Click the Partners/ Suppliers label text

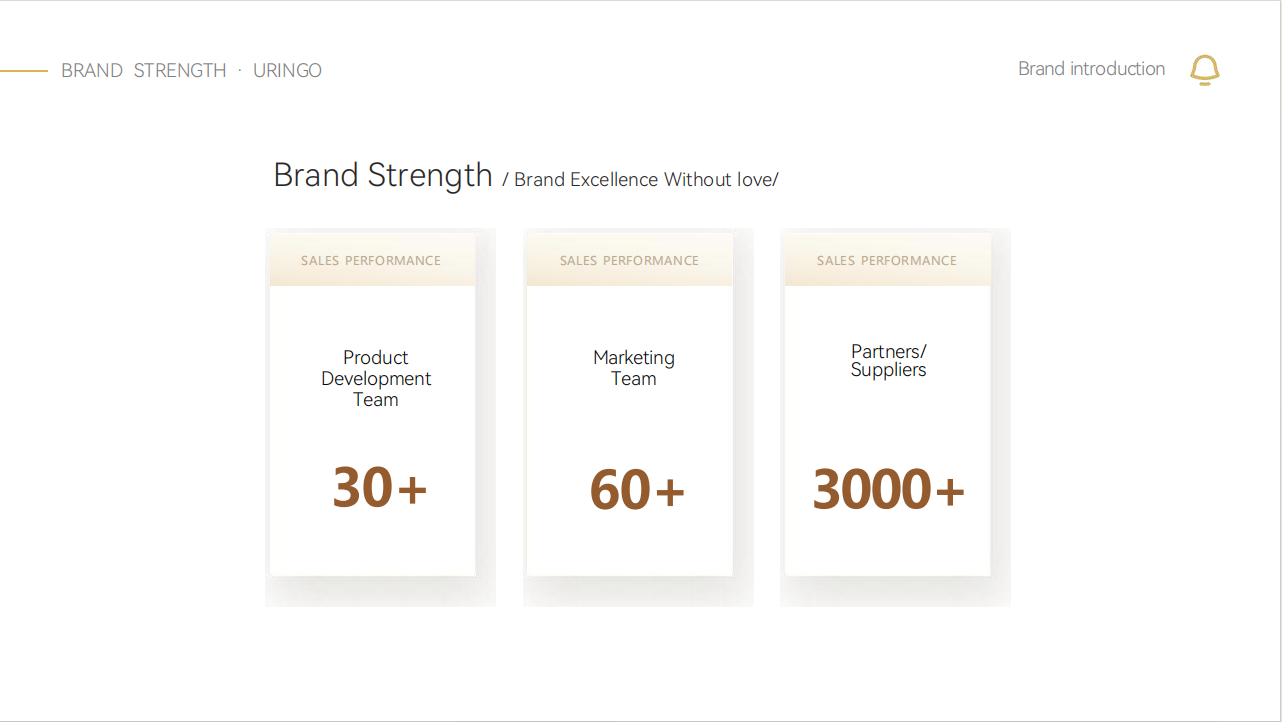[x=889, y=361]
